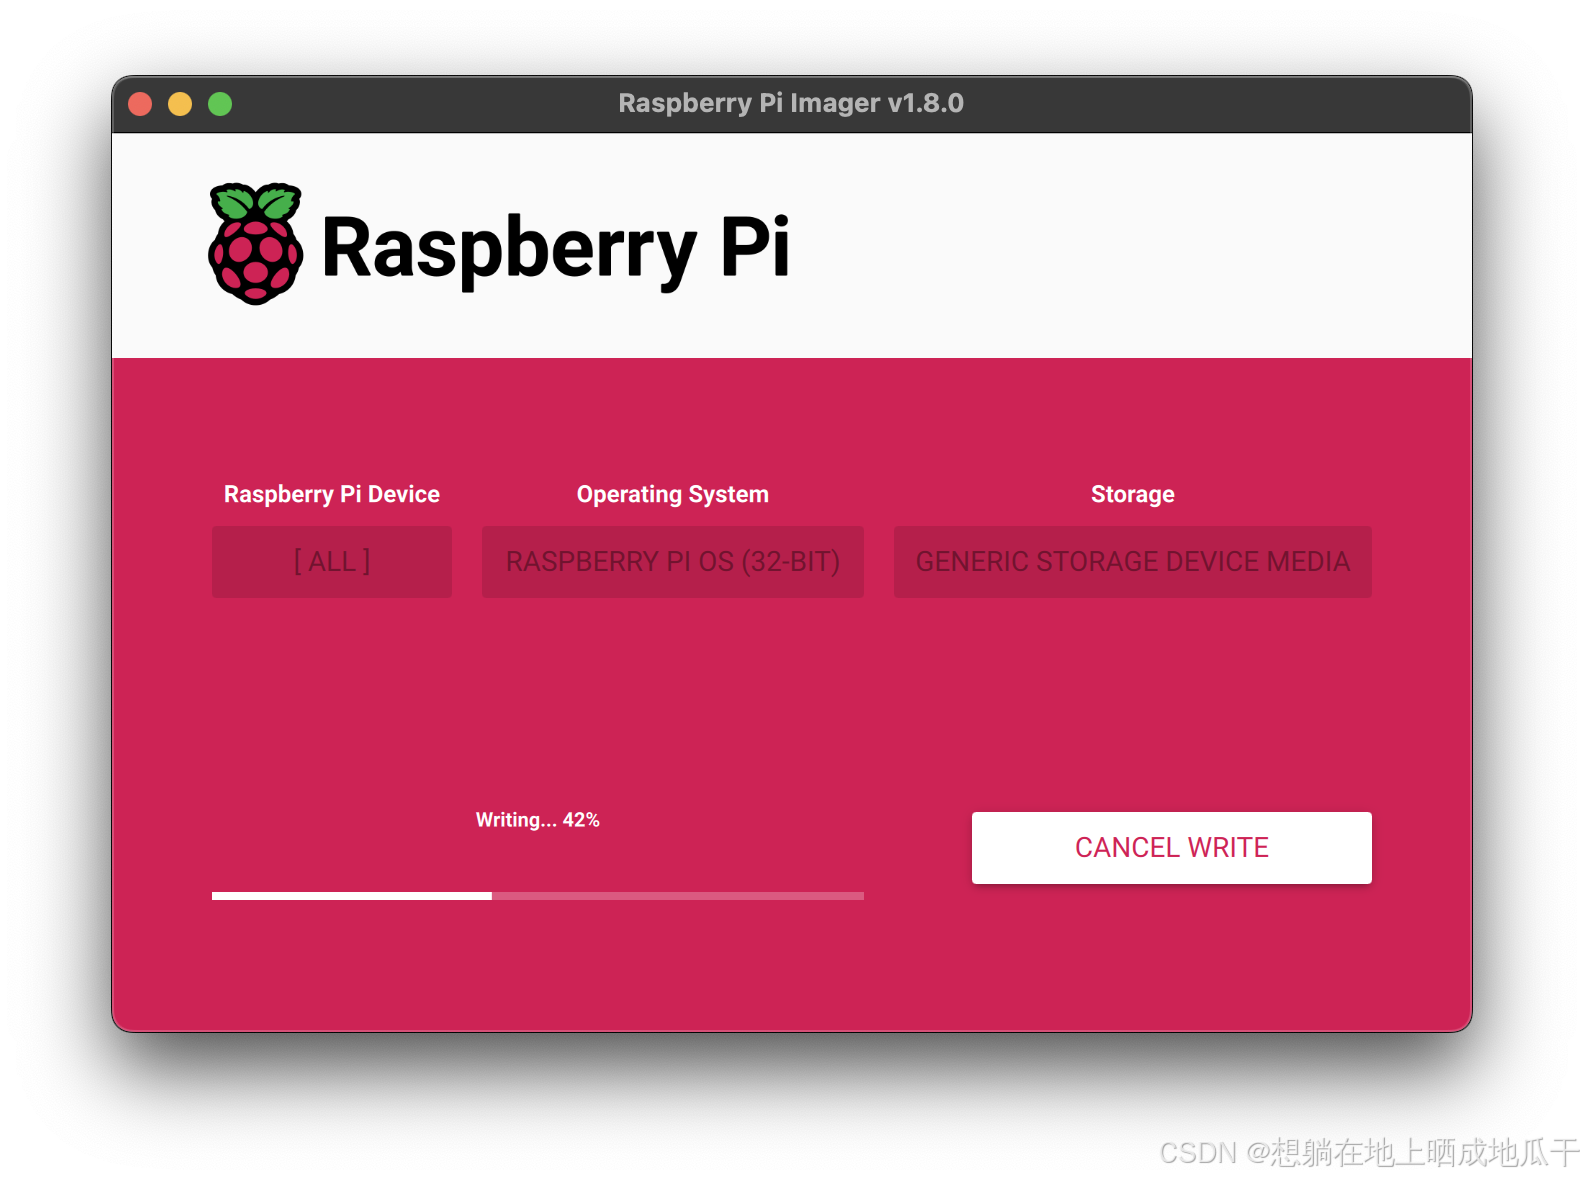The height and width of the screenshot is (1180, 1584).
Task: Click the [ALL] Raspberry Pi Device button
Action: click(x=332, y=561)
